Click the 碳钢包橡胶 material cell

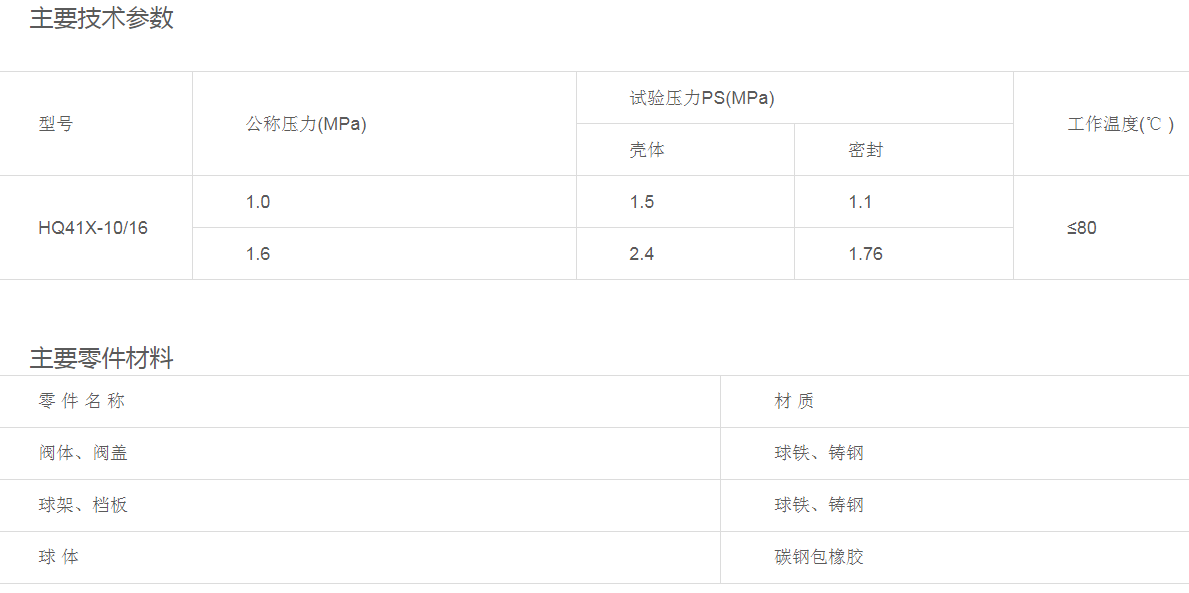(819, 557)
